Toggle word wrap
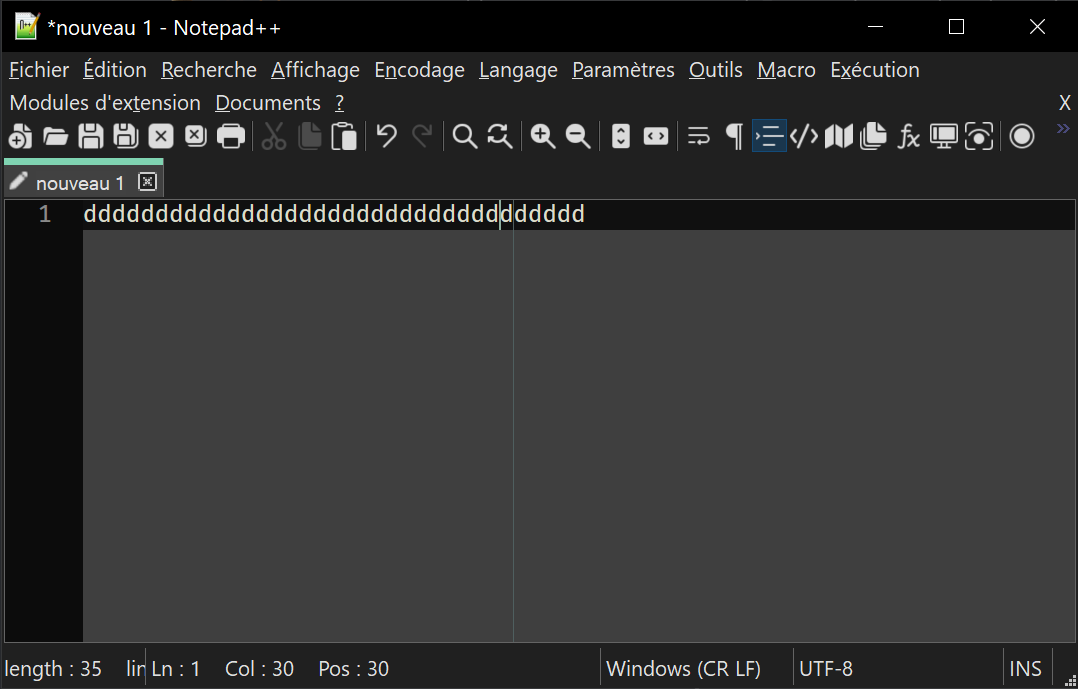 click(698, 135)
